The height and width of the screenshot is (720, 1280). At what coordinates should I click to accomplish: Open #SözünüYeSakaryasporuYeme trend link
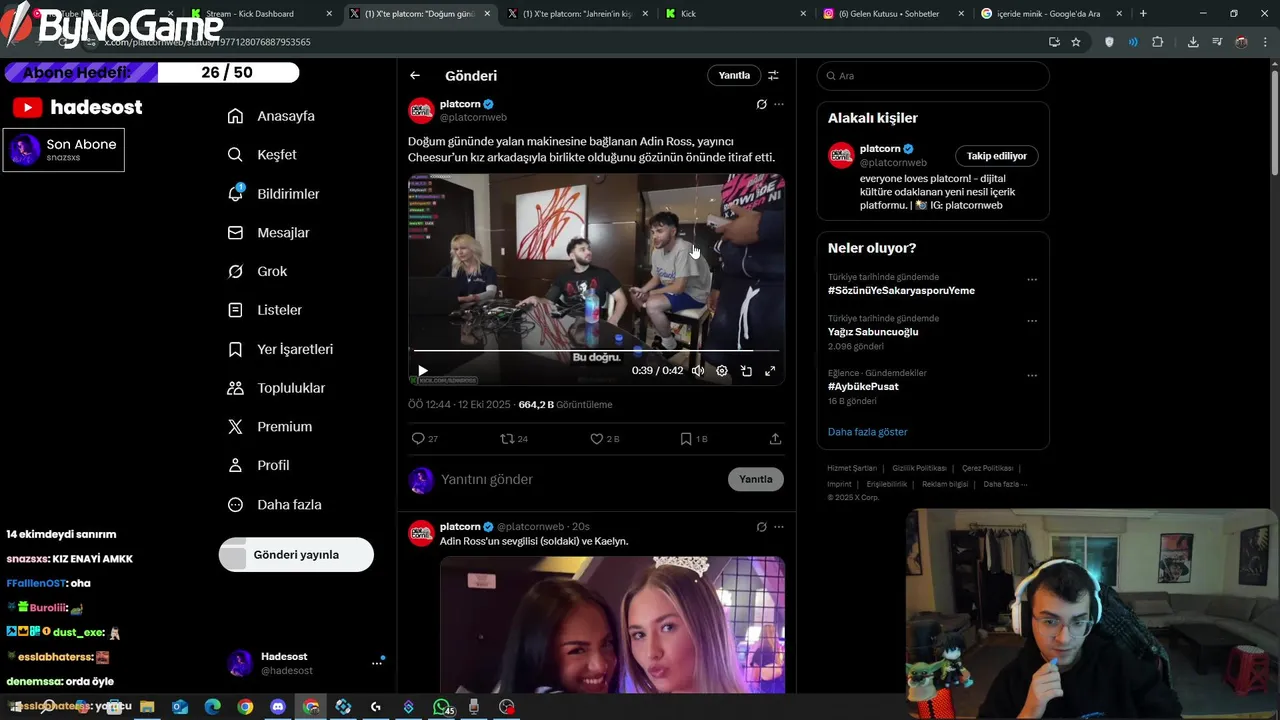coord(901,290)
